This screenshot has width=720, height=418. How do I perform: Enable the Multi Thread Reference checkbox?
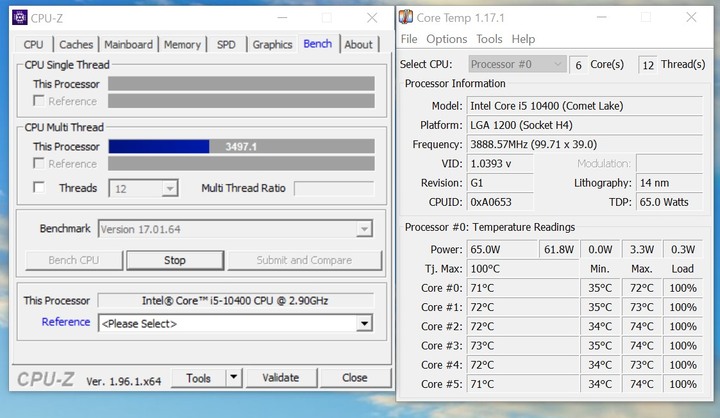[39, 163]
